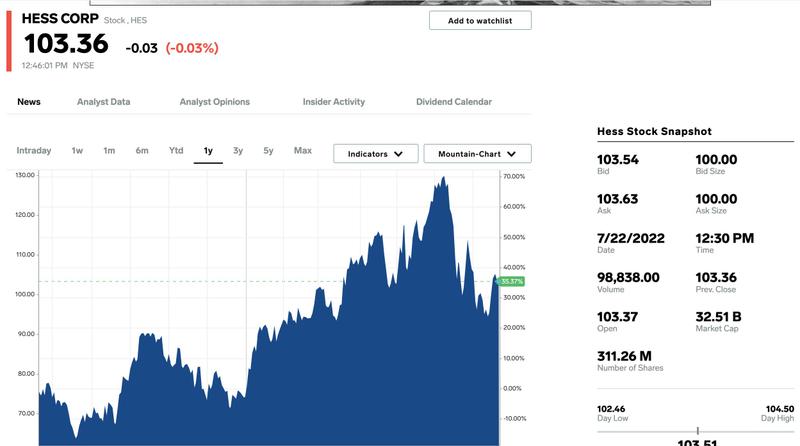
Task: Click the 103.63 Ask value
Action: point(617,199)
